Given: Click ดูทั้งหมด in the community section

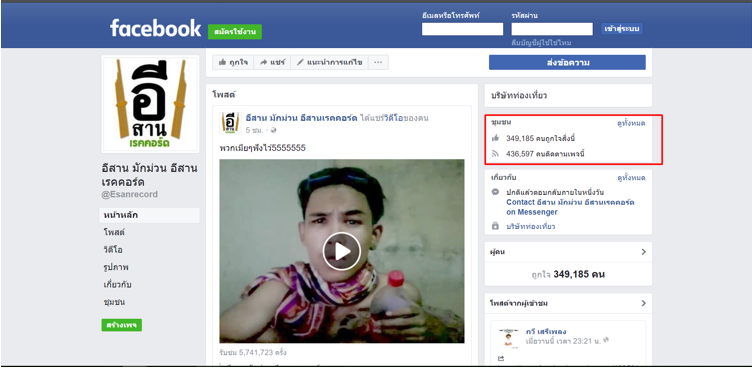Looking at the screenshot, I should tap(631, 123).
